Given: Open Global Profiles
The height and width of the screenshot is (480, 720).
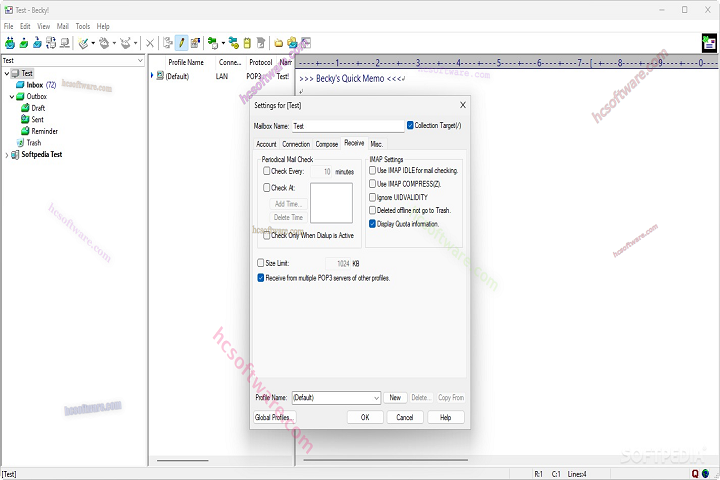Looking at the screenshot, I should [275, 417].
